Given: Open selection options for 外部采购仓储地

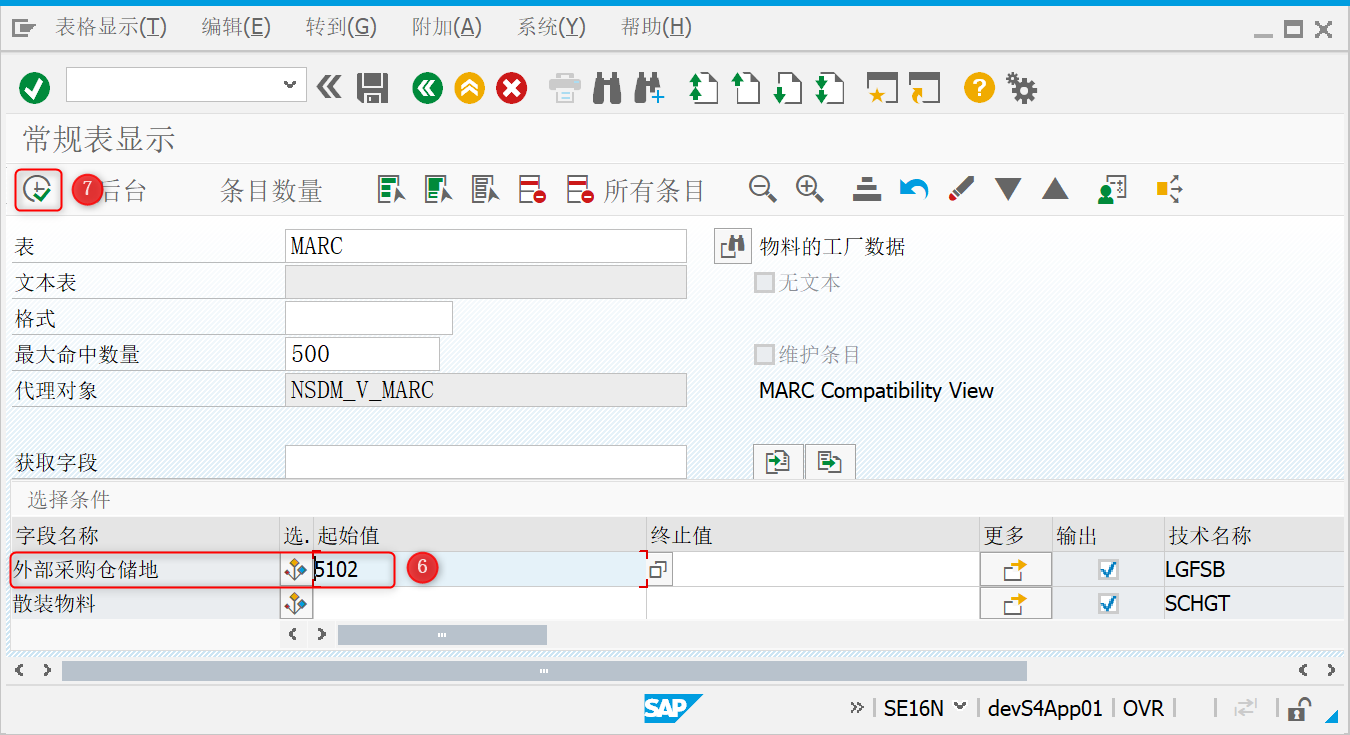Looking at the screenshot, I should click(x=295, y=568).
